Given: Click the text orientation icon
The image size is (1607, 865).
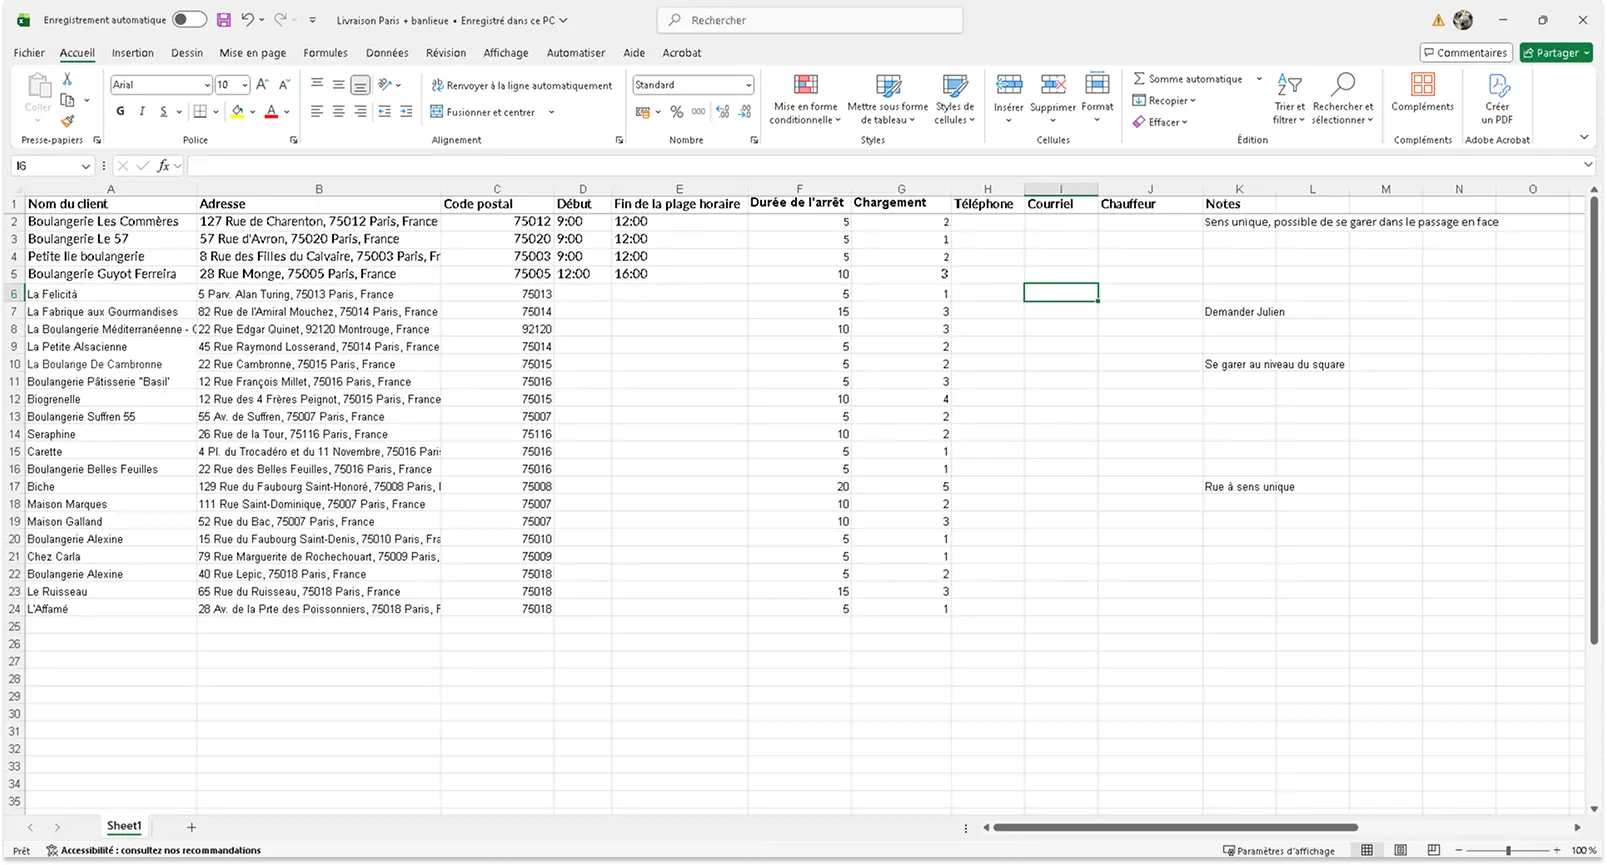Looking at the screenshot, I should pos(385,85).
